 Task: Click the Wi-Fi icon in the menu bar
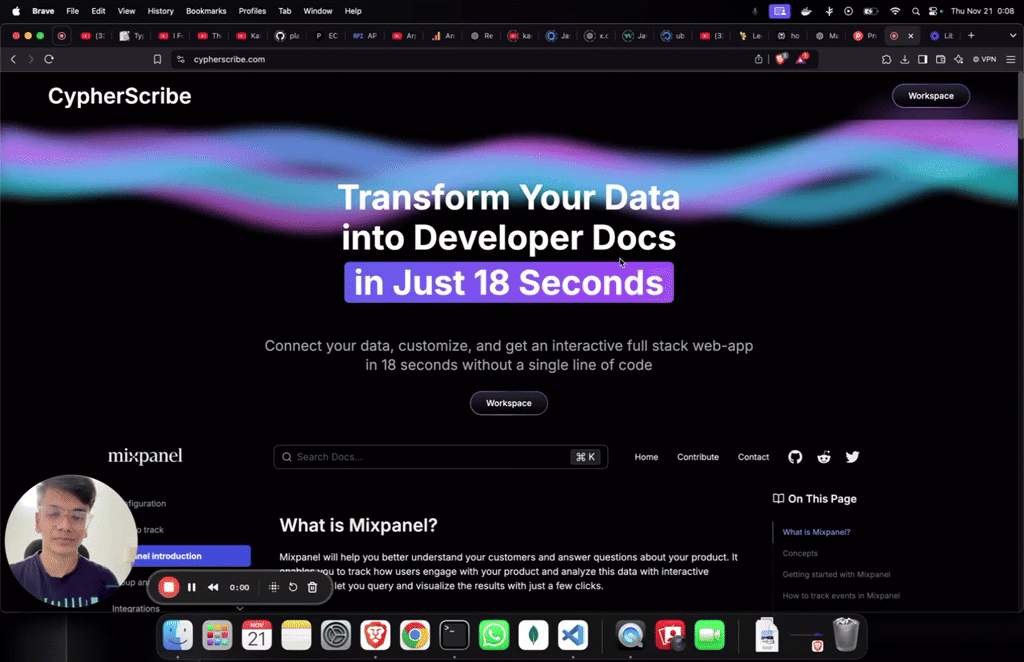click(x=895, y=11)
